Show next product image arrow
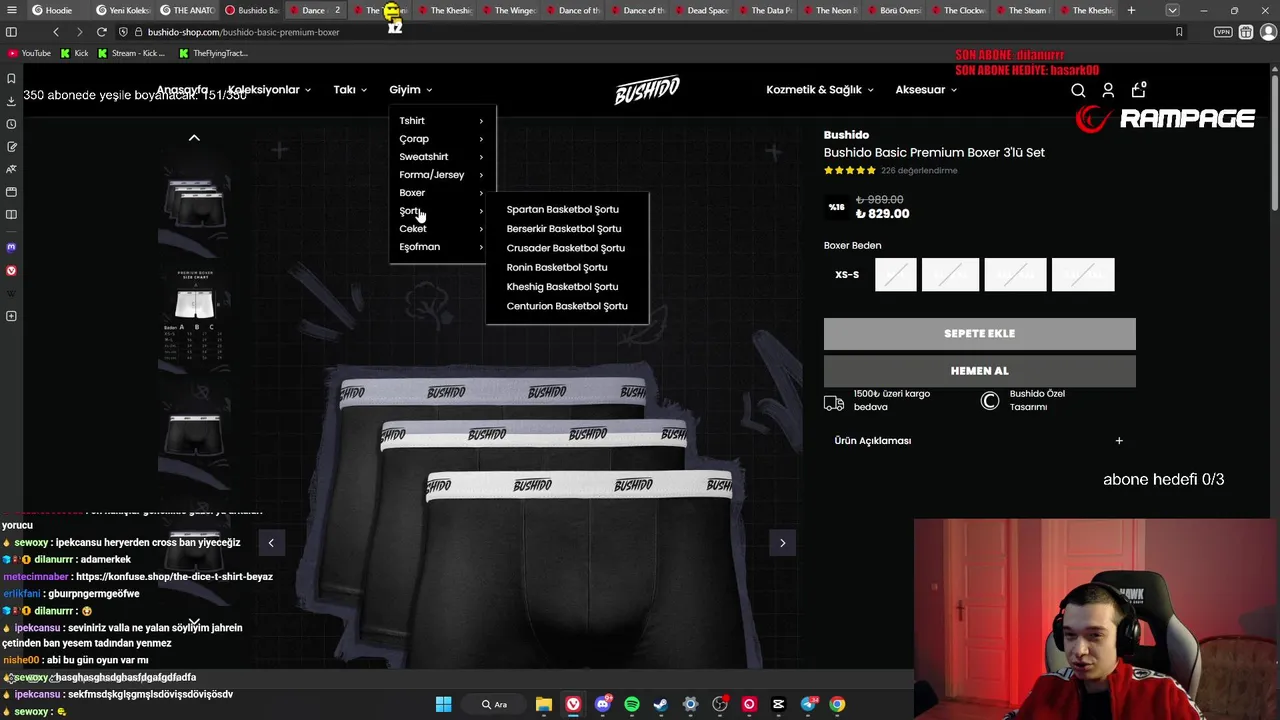The image size is (1280, 720). tap(782, 543)
